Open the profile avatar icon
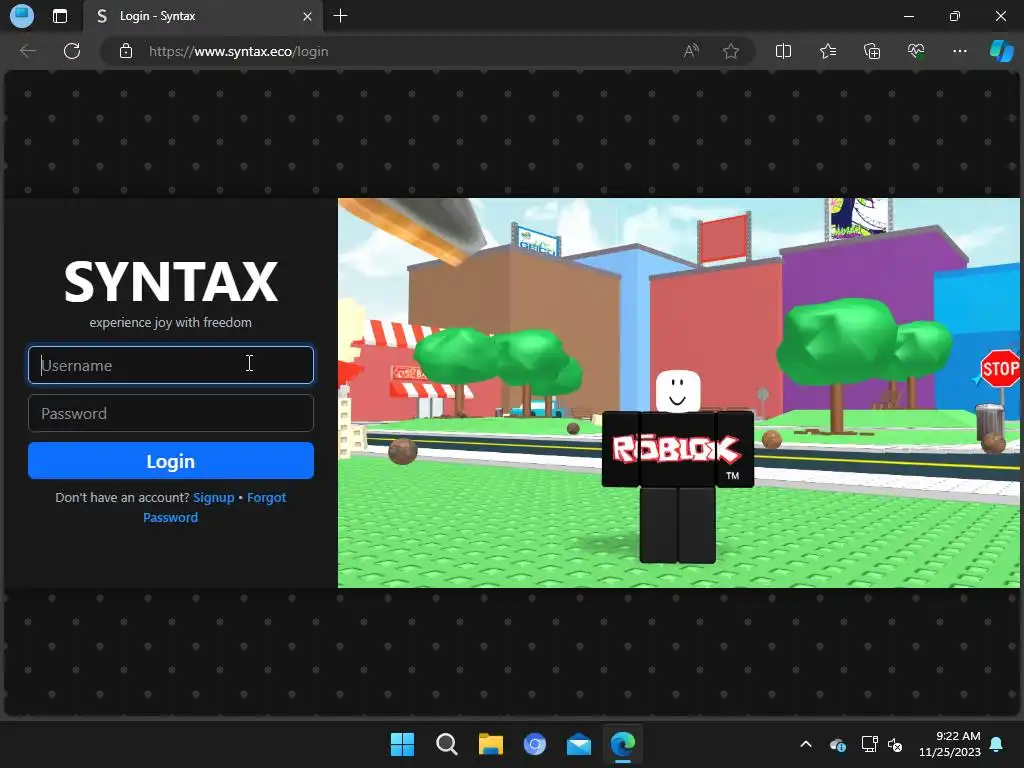Viewport: 1024px width, 768px height. pos(22,16)
